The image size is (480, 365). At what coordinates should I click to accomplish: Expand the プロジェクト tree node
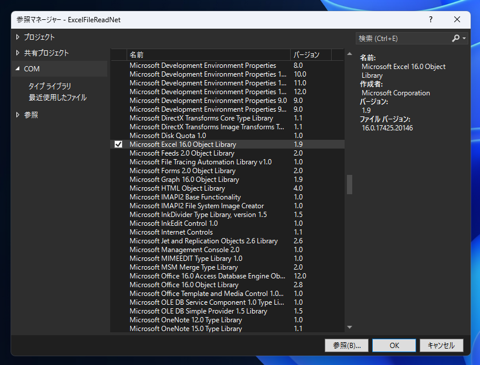18,37
